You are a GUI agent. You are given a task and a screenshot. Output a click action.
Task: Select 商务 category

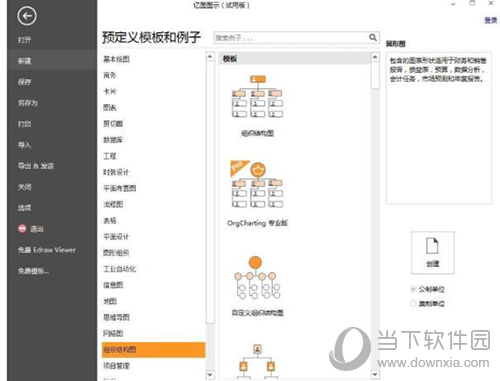110,75
